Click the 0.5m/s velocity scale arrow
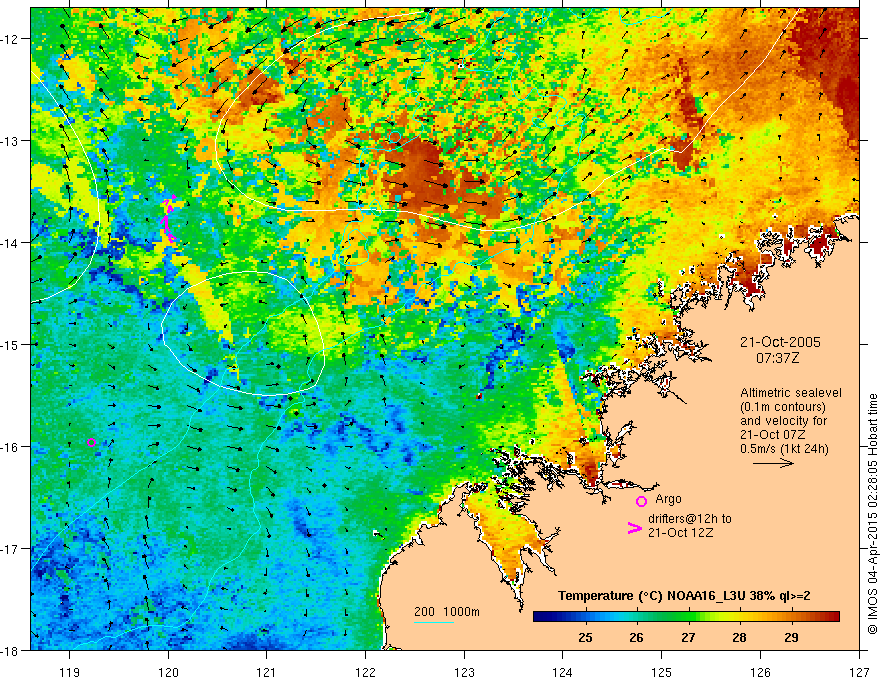Screen dimensions: 880x680 click(773, 463)
